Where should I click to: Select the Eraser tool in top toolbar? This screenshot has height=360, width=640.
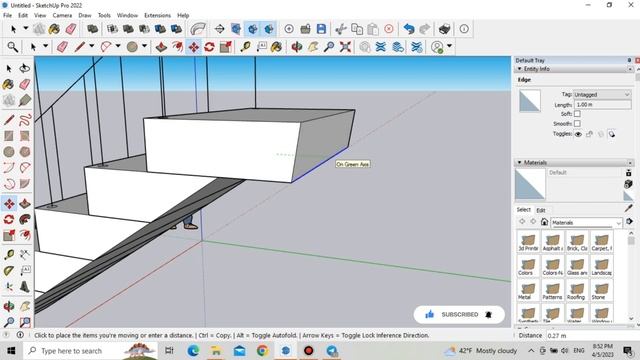[71, 29]
